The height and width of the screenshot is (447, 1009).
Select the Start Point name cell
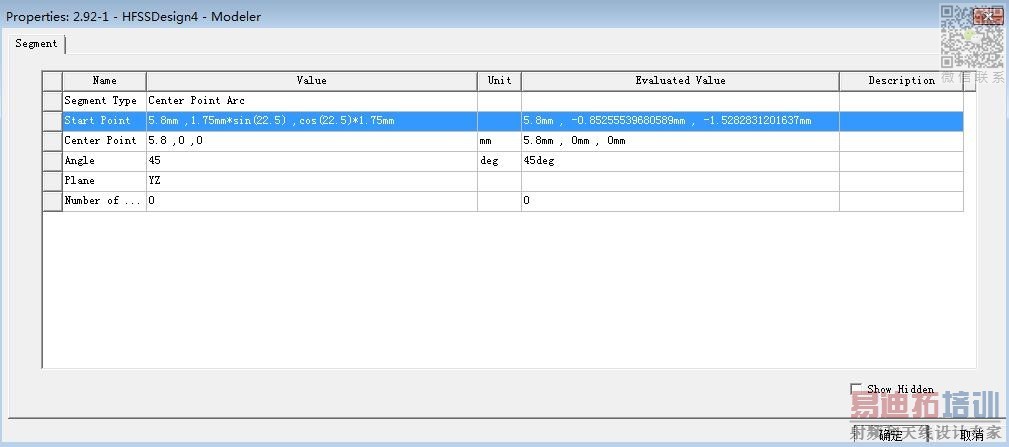[104, 121]
